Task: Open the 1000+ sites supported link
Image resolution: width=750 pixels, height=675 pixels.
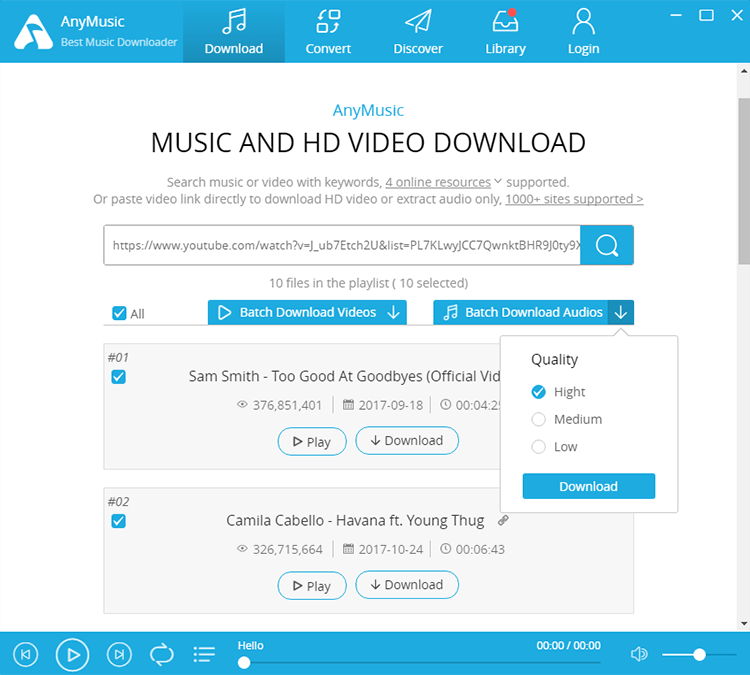Action: click(x=574, y=199)
